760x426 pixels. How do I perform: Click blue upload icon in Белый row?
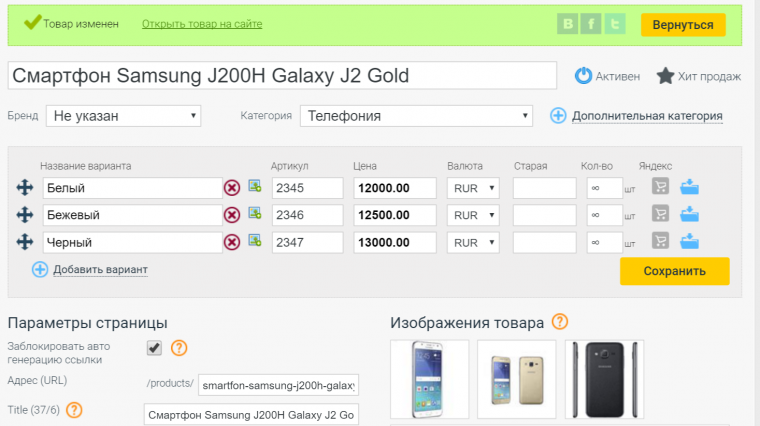689,187
